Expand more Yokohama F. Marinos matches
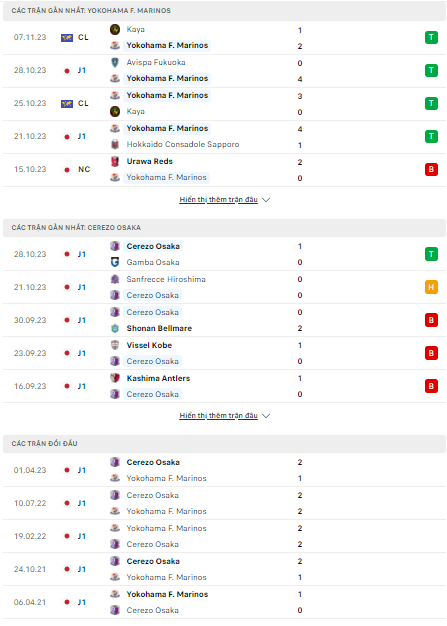 point(218,200)
